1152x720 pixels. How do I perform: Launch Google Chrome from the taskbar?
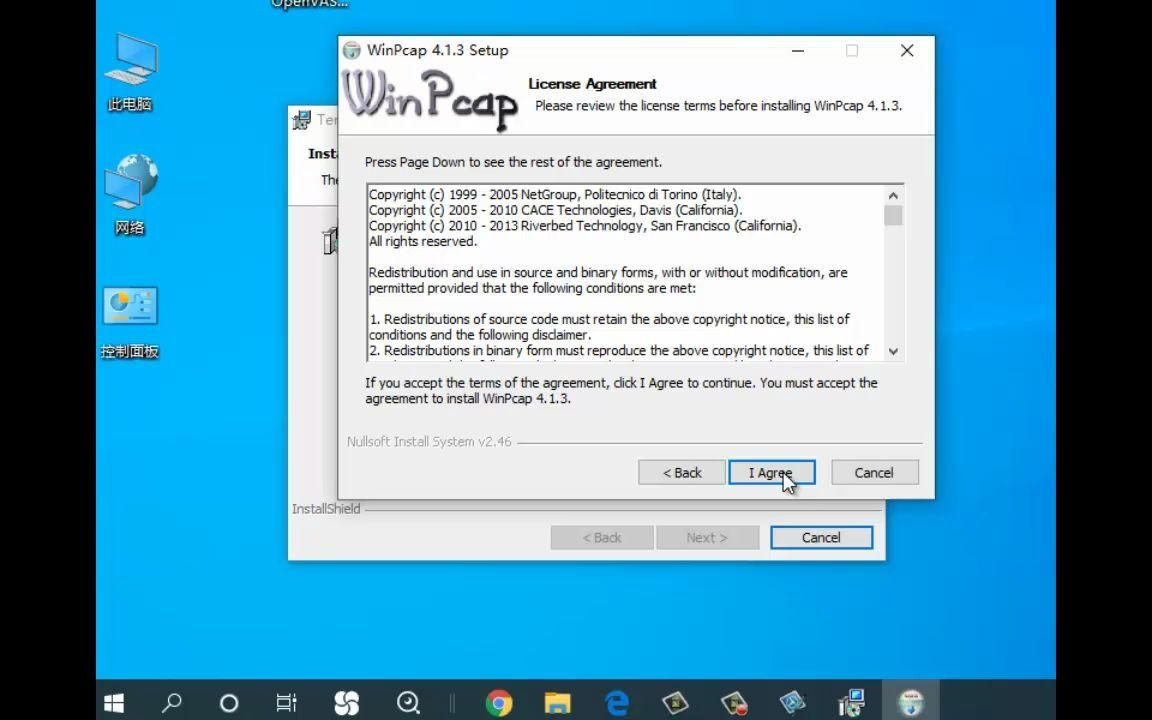pyautogui.click(x=499, y=703)
